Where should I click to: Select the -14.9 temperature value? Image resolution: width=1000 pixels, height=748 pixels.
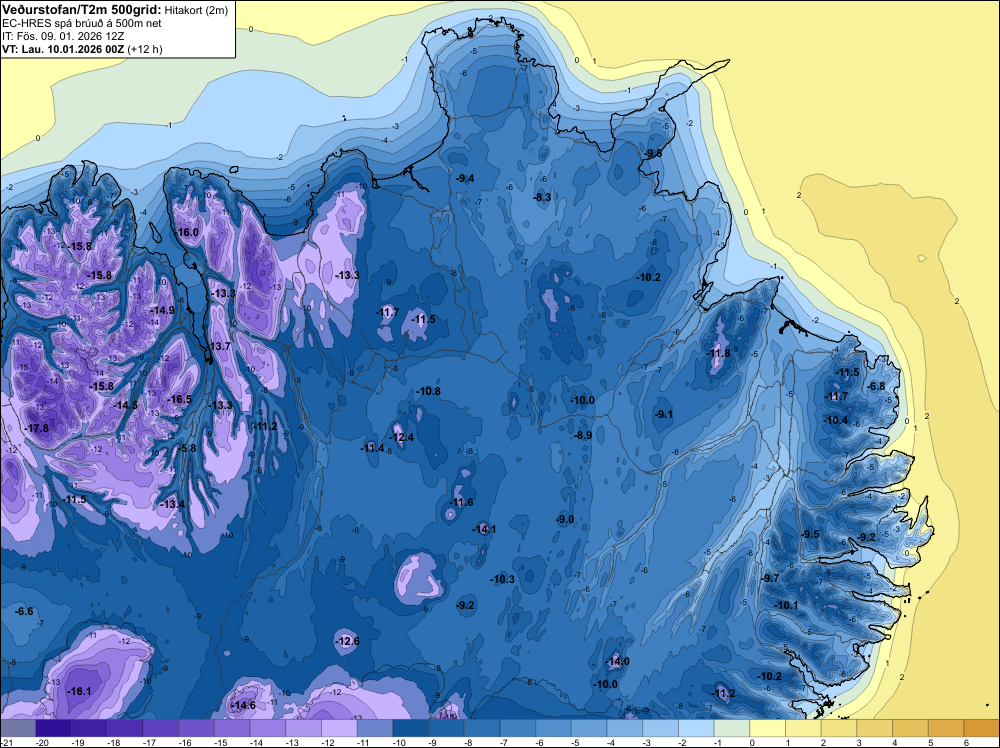point(163,310)
